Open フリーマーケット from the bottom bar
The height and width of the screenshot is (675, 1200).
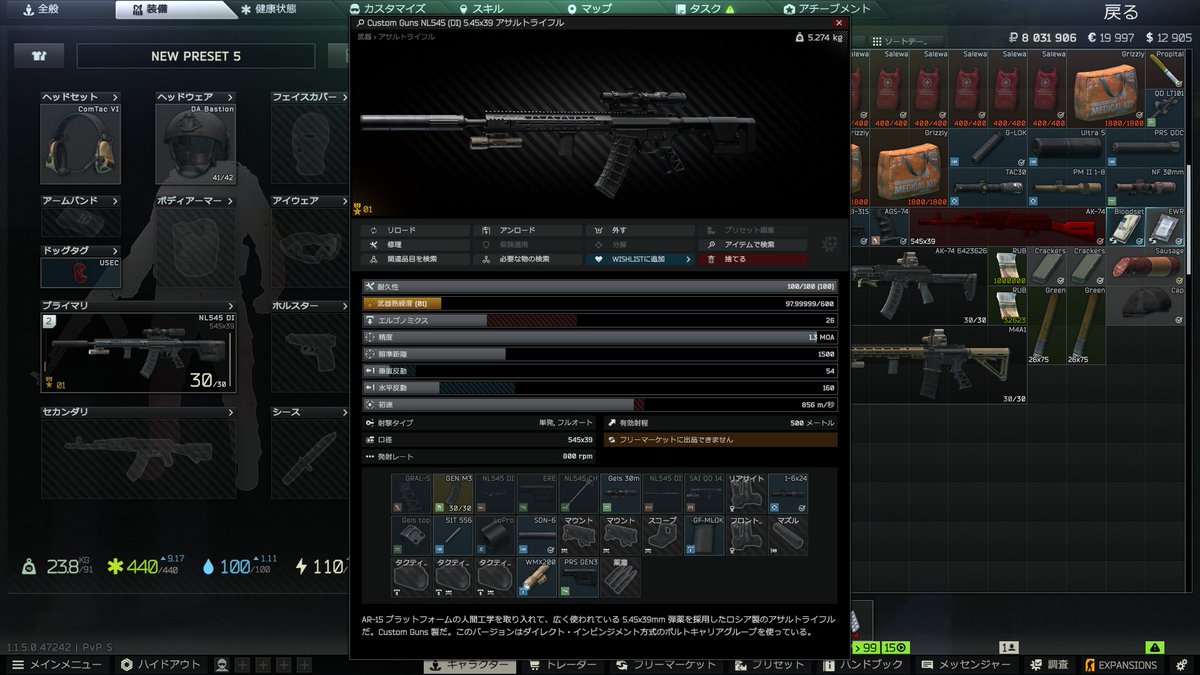click(x=668, y=665)
